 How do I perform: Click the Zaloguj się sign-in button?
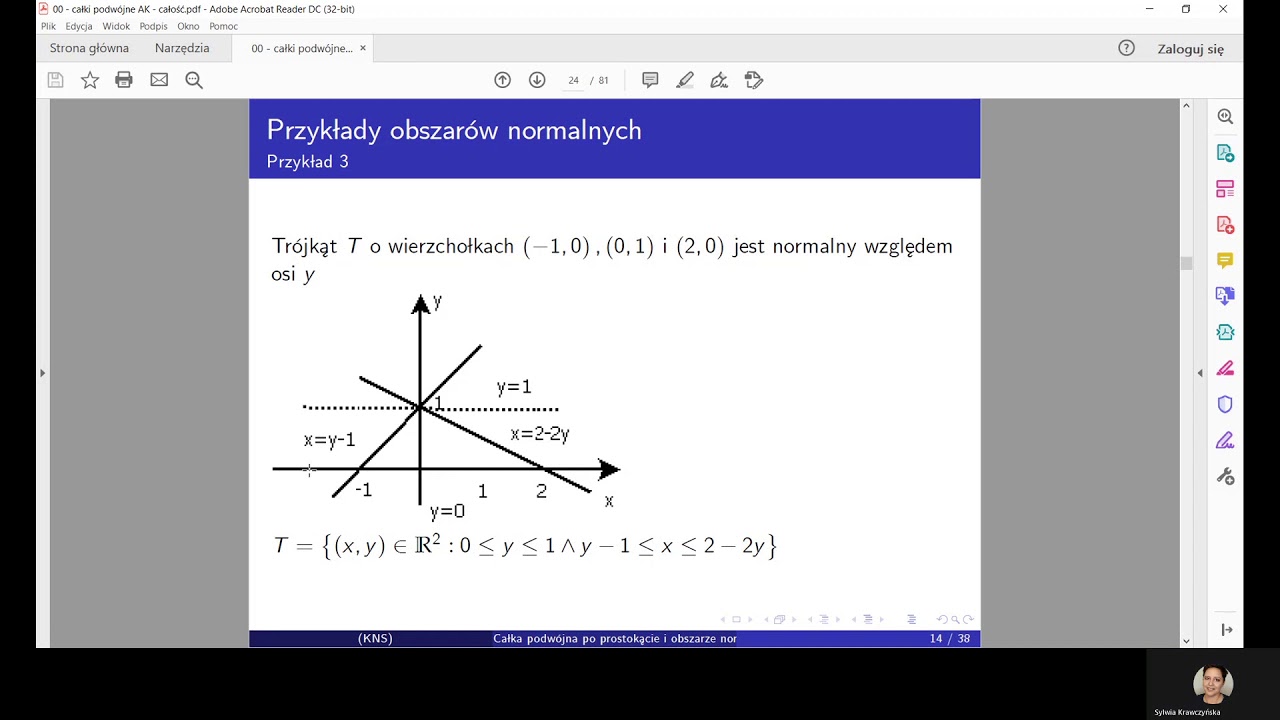(x=1191, y=49)
